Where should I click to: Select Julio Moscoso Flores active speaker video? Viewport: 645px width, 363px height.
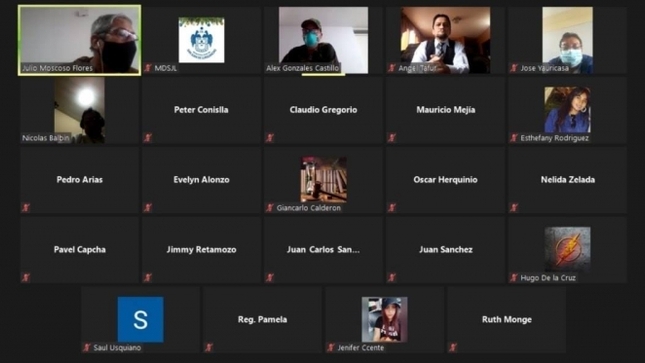pos(79,40)
